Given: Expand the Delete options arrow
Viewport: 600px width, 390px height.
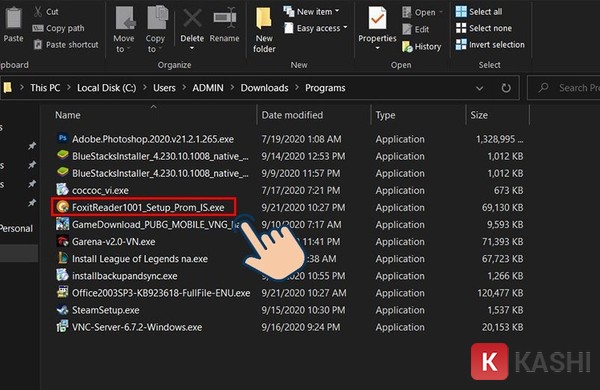Looking at the screenshot, I should pos(192,48).
